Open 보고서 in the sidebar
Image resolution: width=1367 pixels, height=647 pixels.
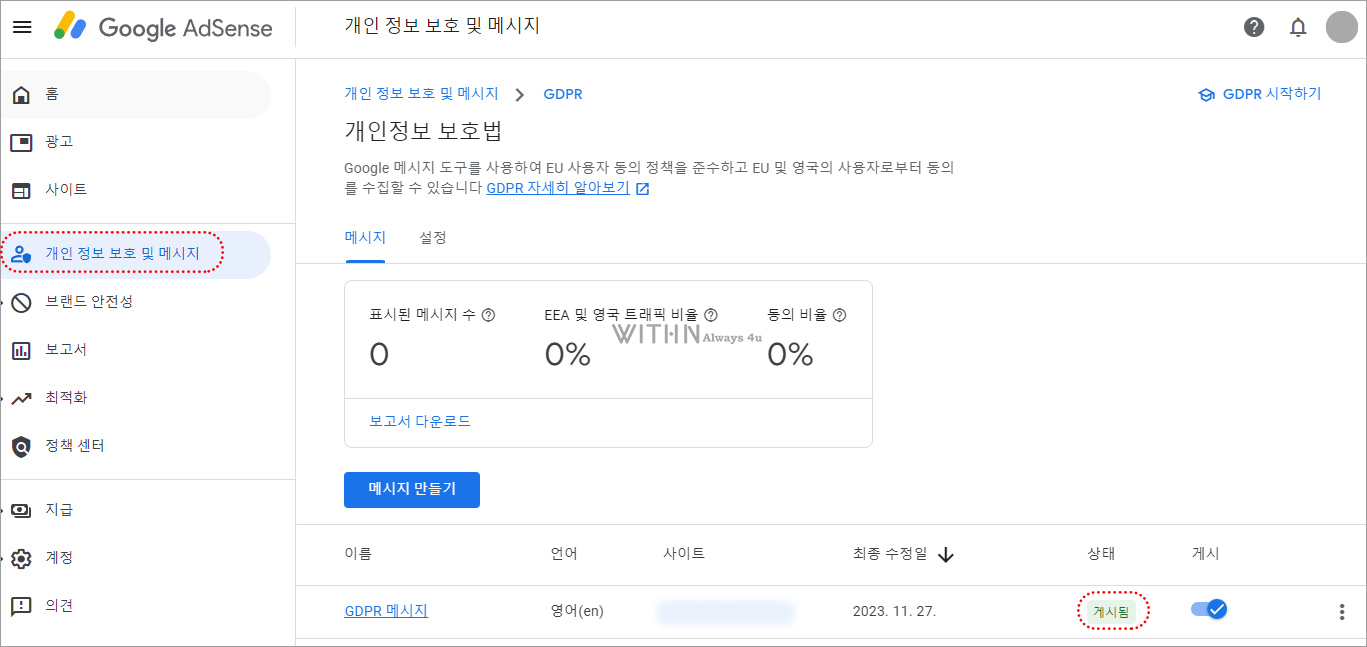[135, 350]
